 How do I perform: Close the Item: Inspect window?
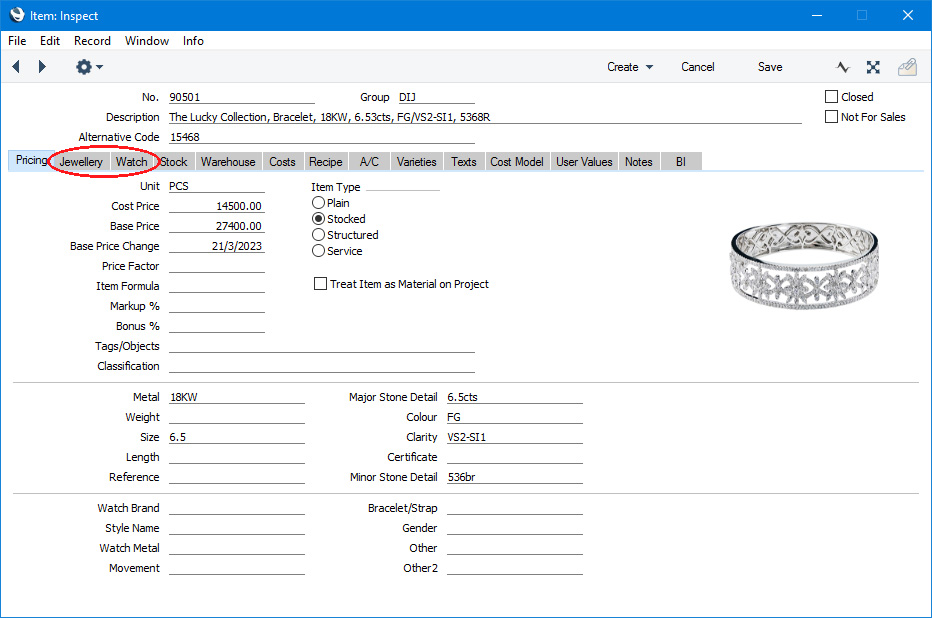point(908,15)
